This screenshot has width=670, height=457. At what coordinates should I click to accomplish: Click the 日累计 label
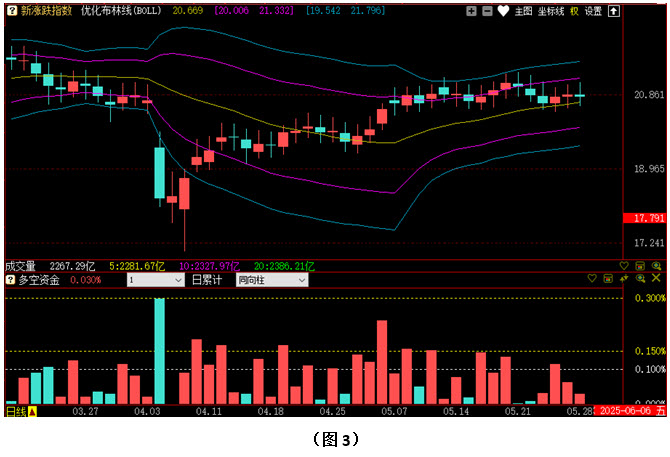point(207,280)
